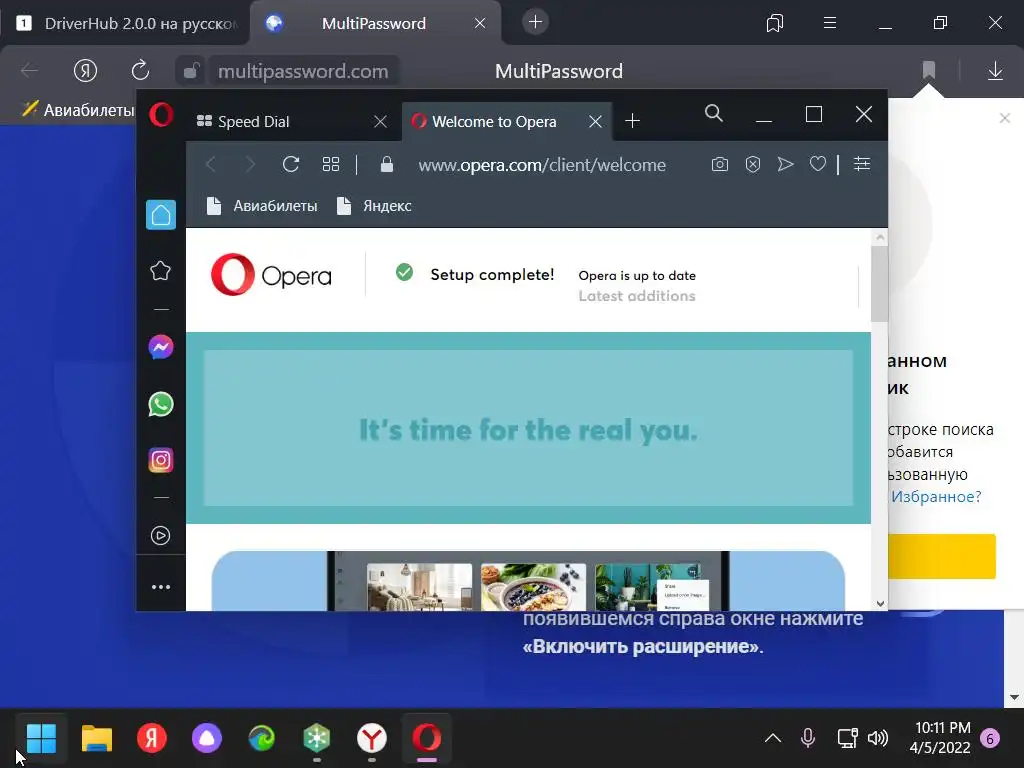Click the Opera page vertical scrollbar thumb
1024x768 pixels.
pyautogui.click(x=880, y=284)
